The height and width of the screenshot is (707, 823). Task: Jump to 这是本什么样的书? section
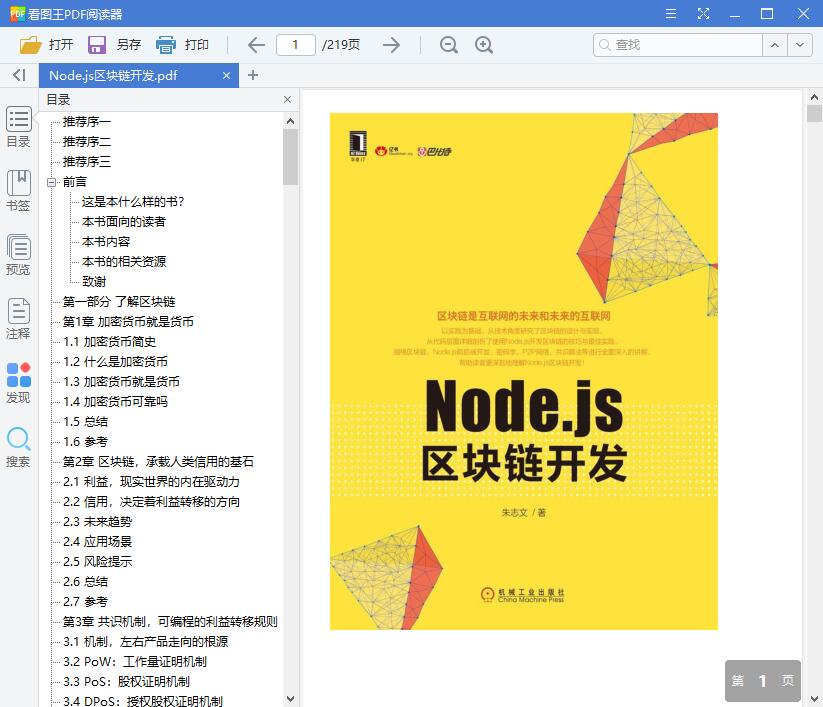coord(133,202)
